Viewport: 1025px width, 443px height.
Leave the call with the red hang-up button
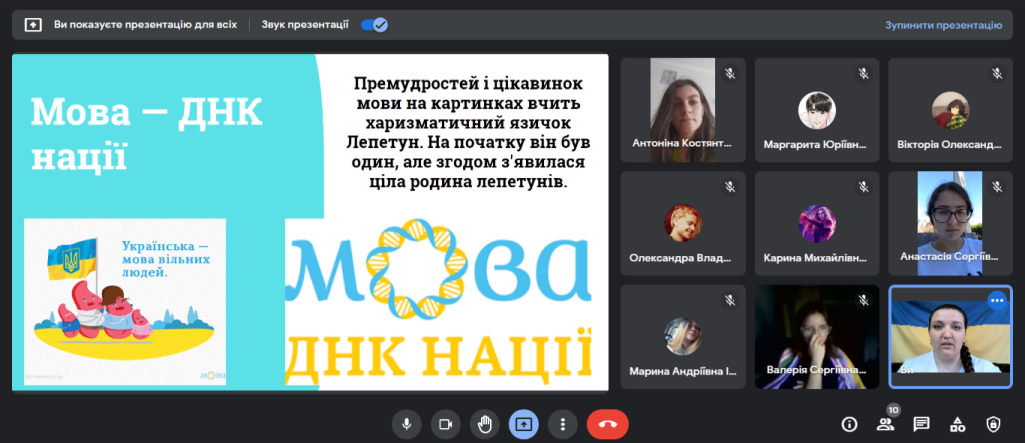607,424
